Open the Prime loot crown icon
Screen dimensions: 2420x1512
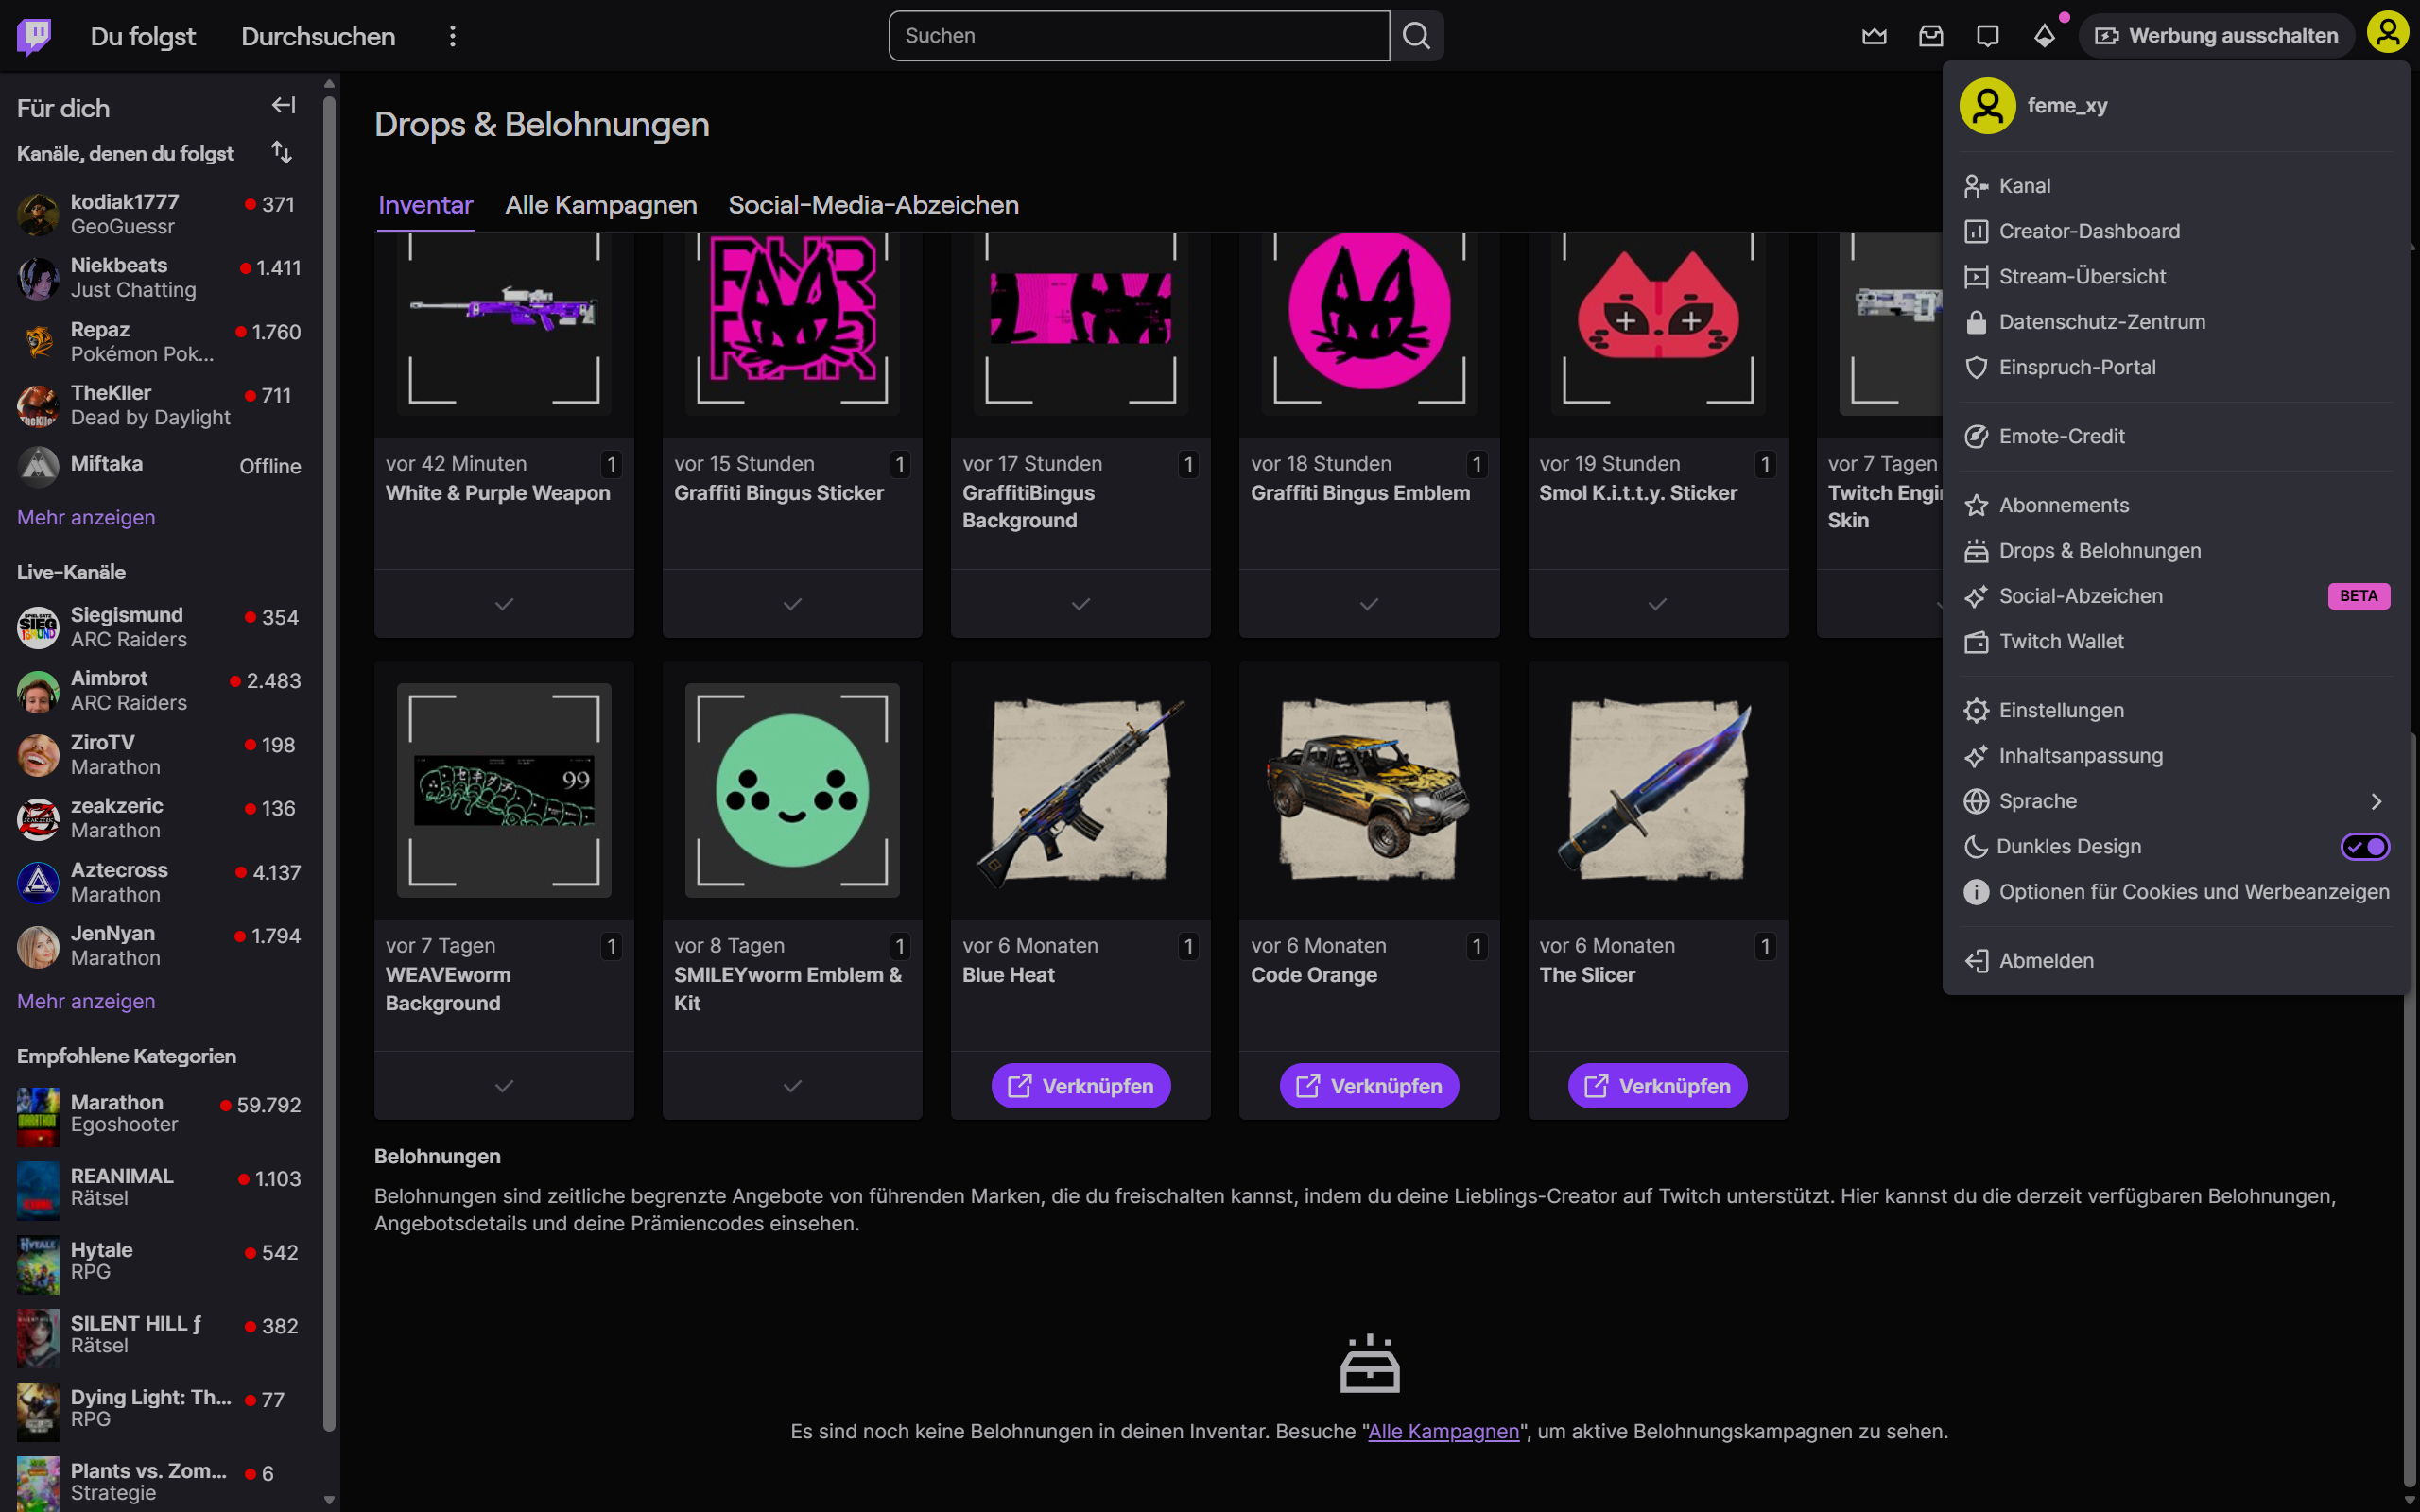1874,36
